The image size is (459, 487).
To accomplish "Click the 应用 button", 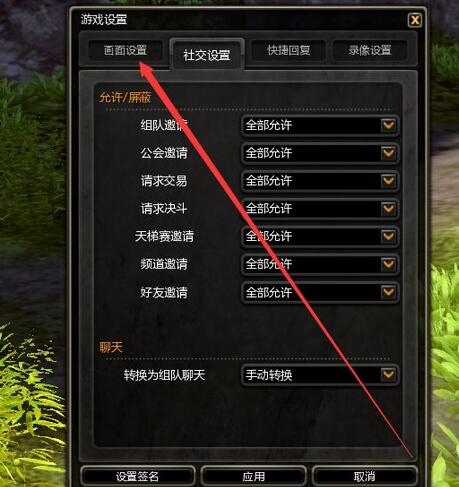I will (254, 476).
